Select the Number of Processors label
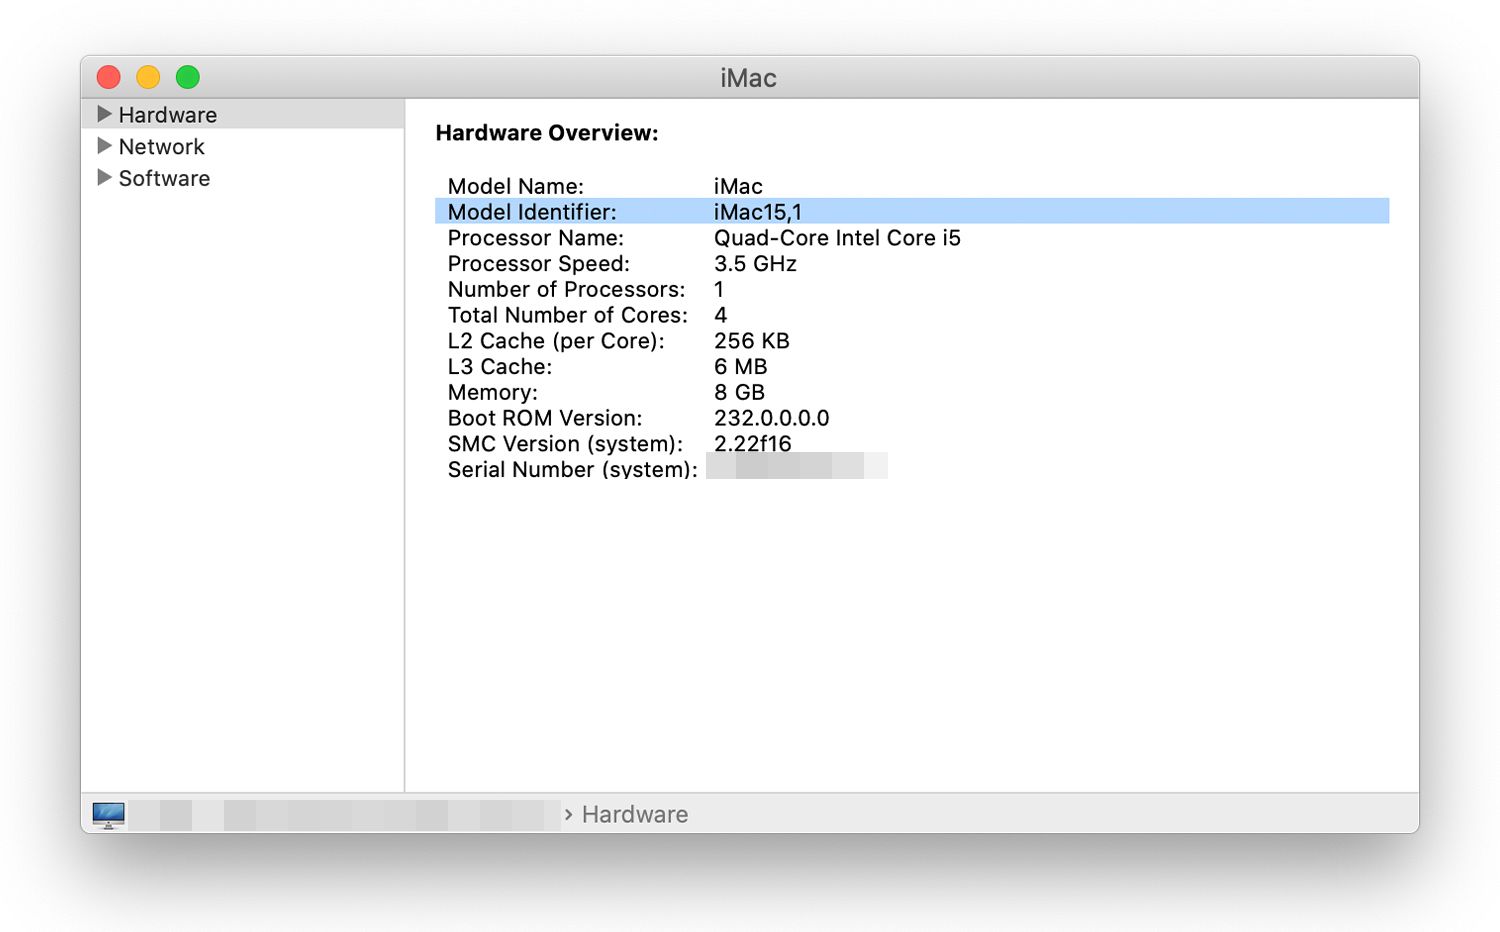 coord(566,290)
